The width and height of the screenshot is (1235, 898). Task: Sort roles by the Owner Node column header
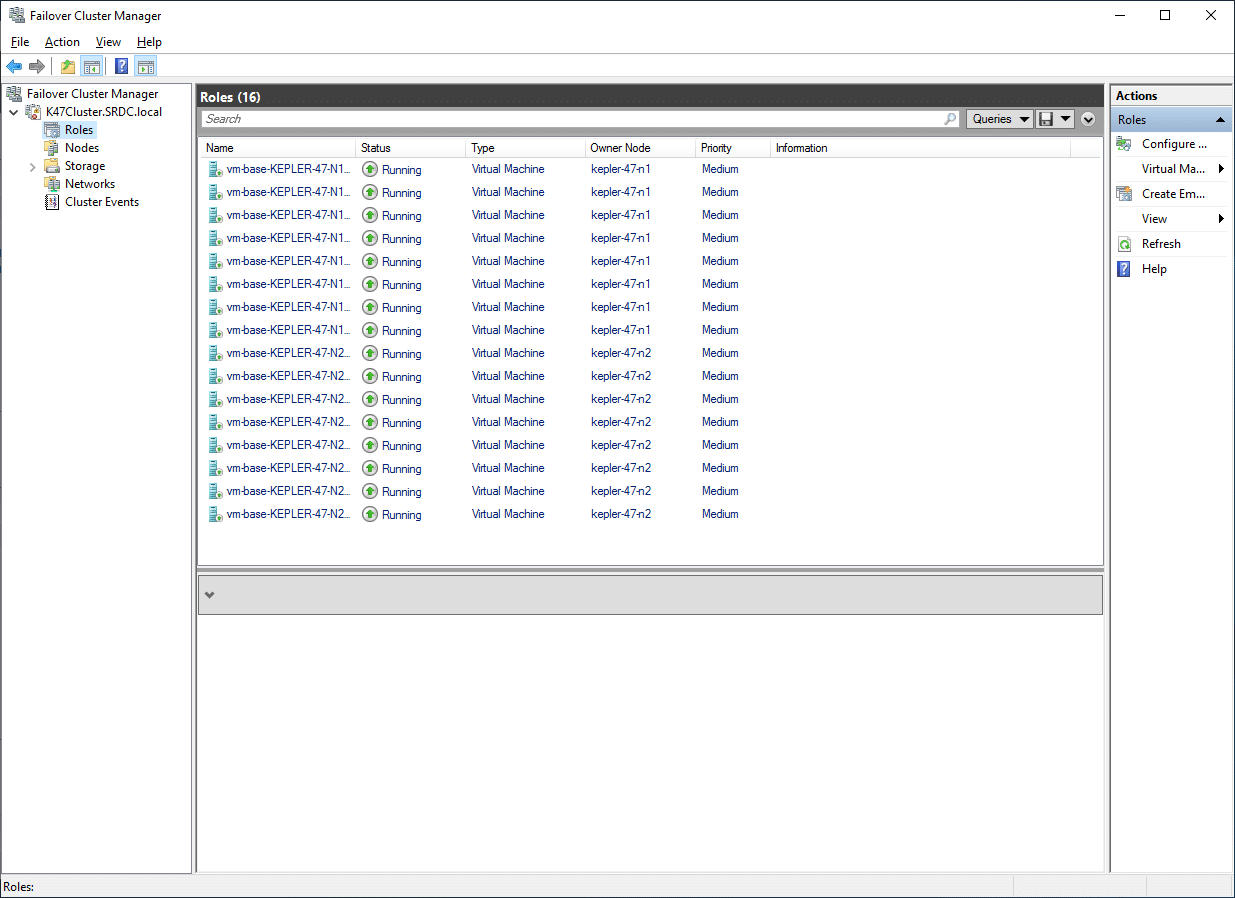(640, 148)
